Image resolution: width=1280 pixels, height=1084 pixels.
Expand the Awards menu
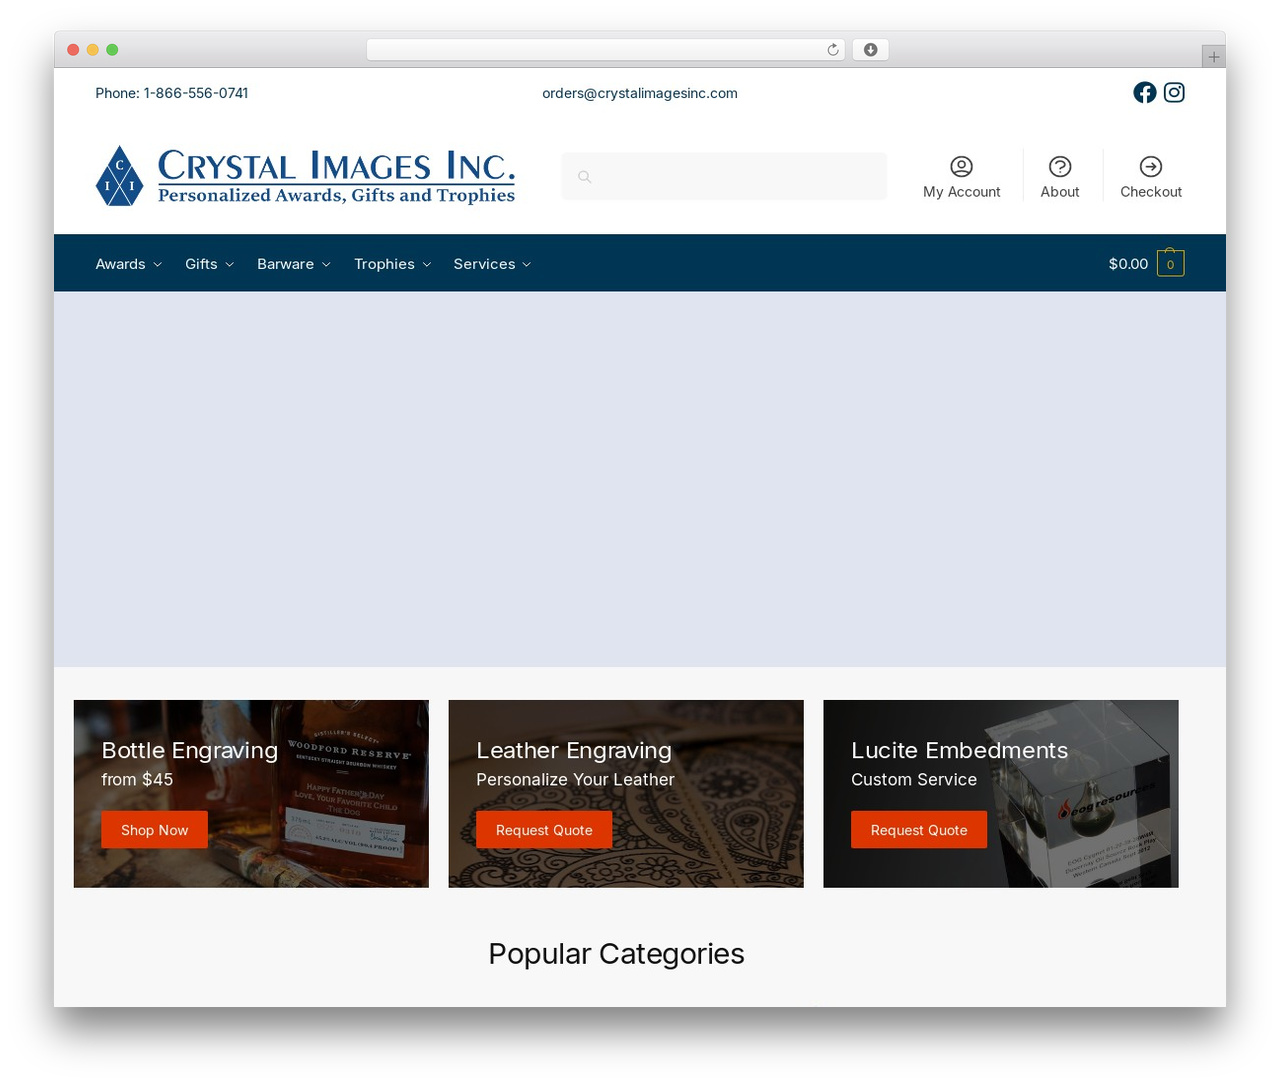point(128,264)
